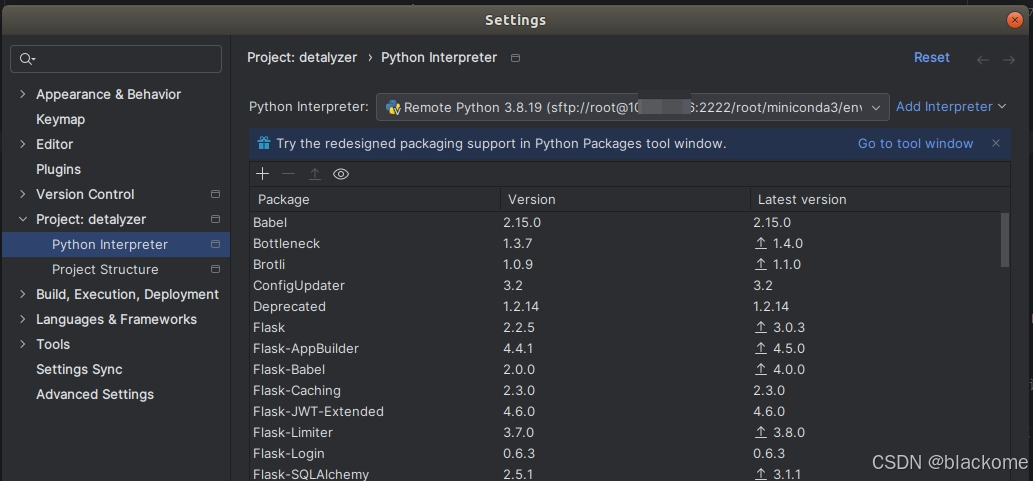Open the Python Interpreter dropdown
Screen dimensions: 1033x481
coord(632,107)
